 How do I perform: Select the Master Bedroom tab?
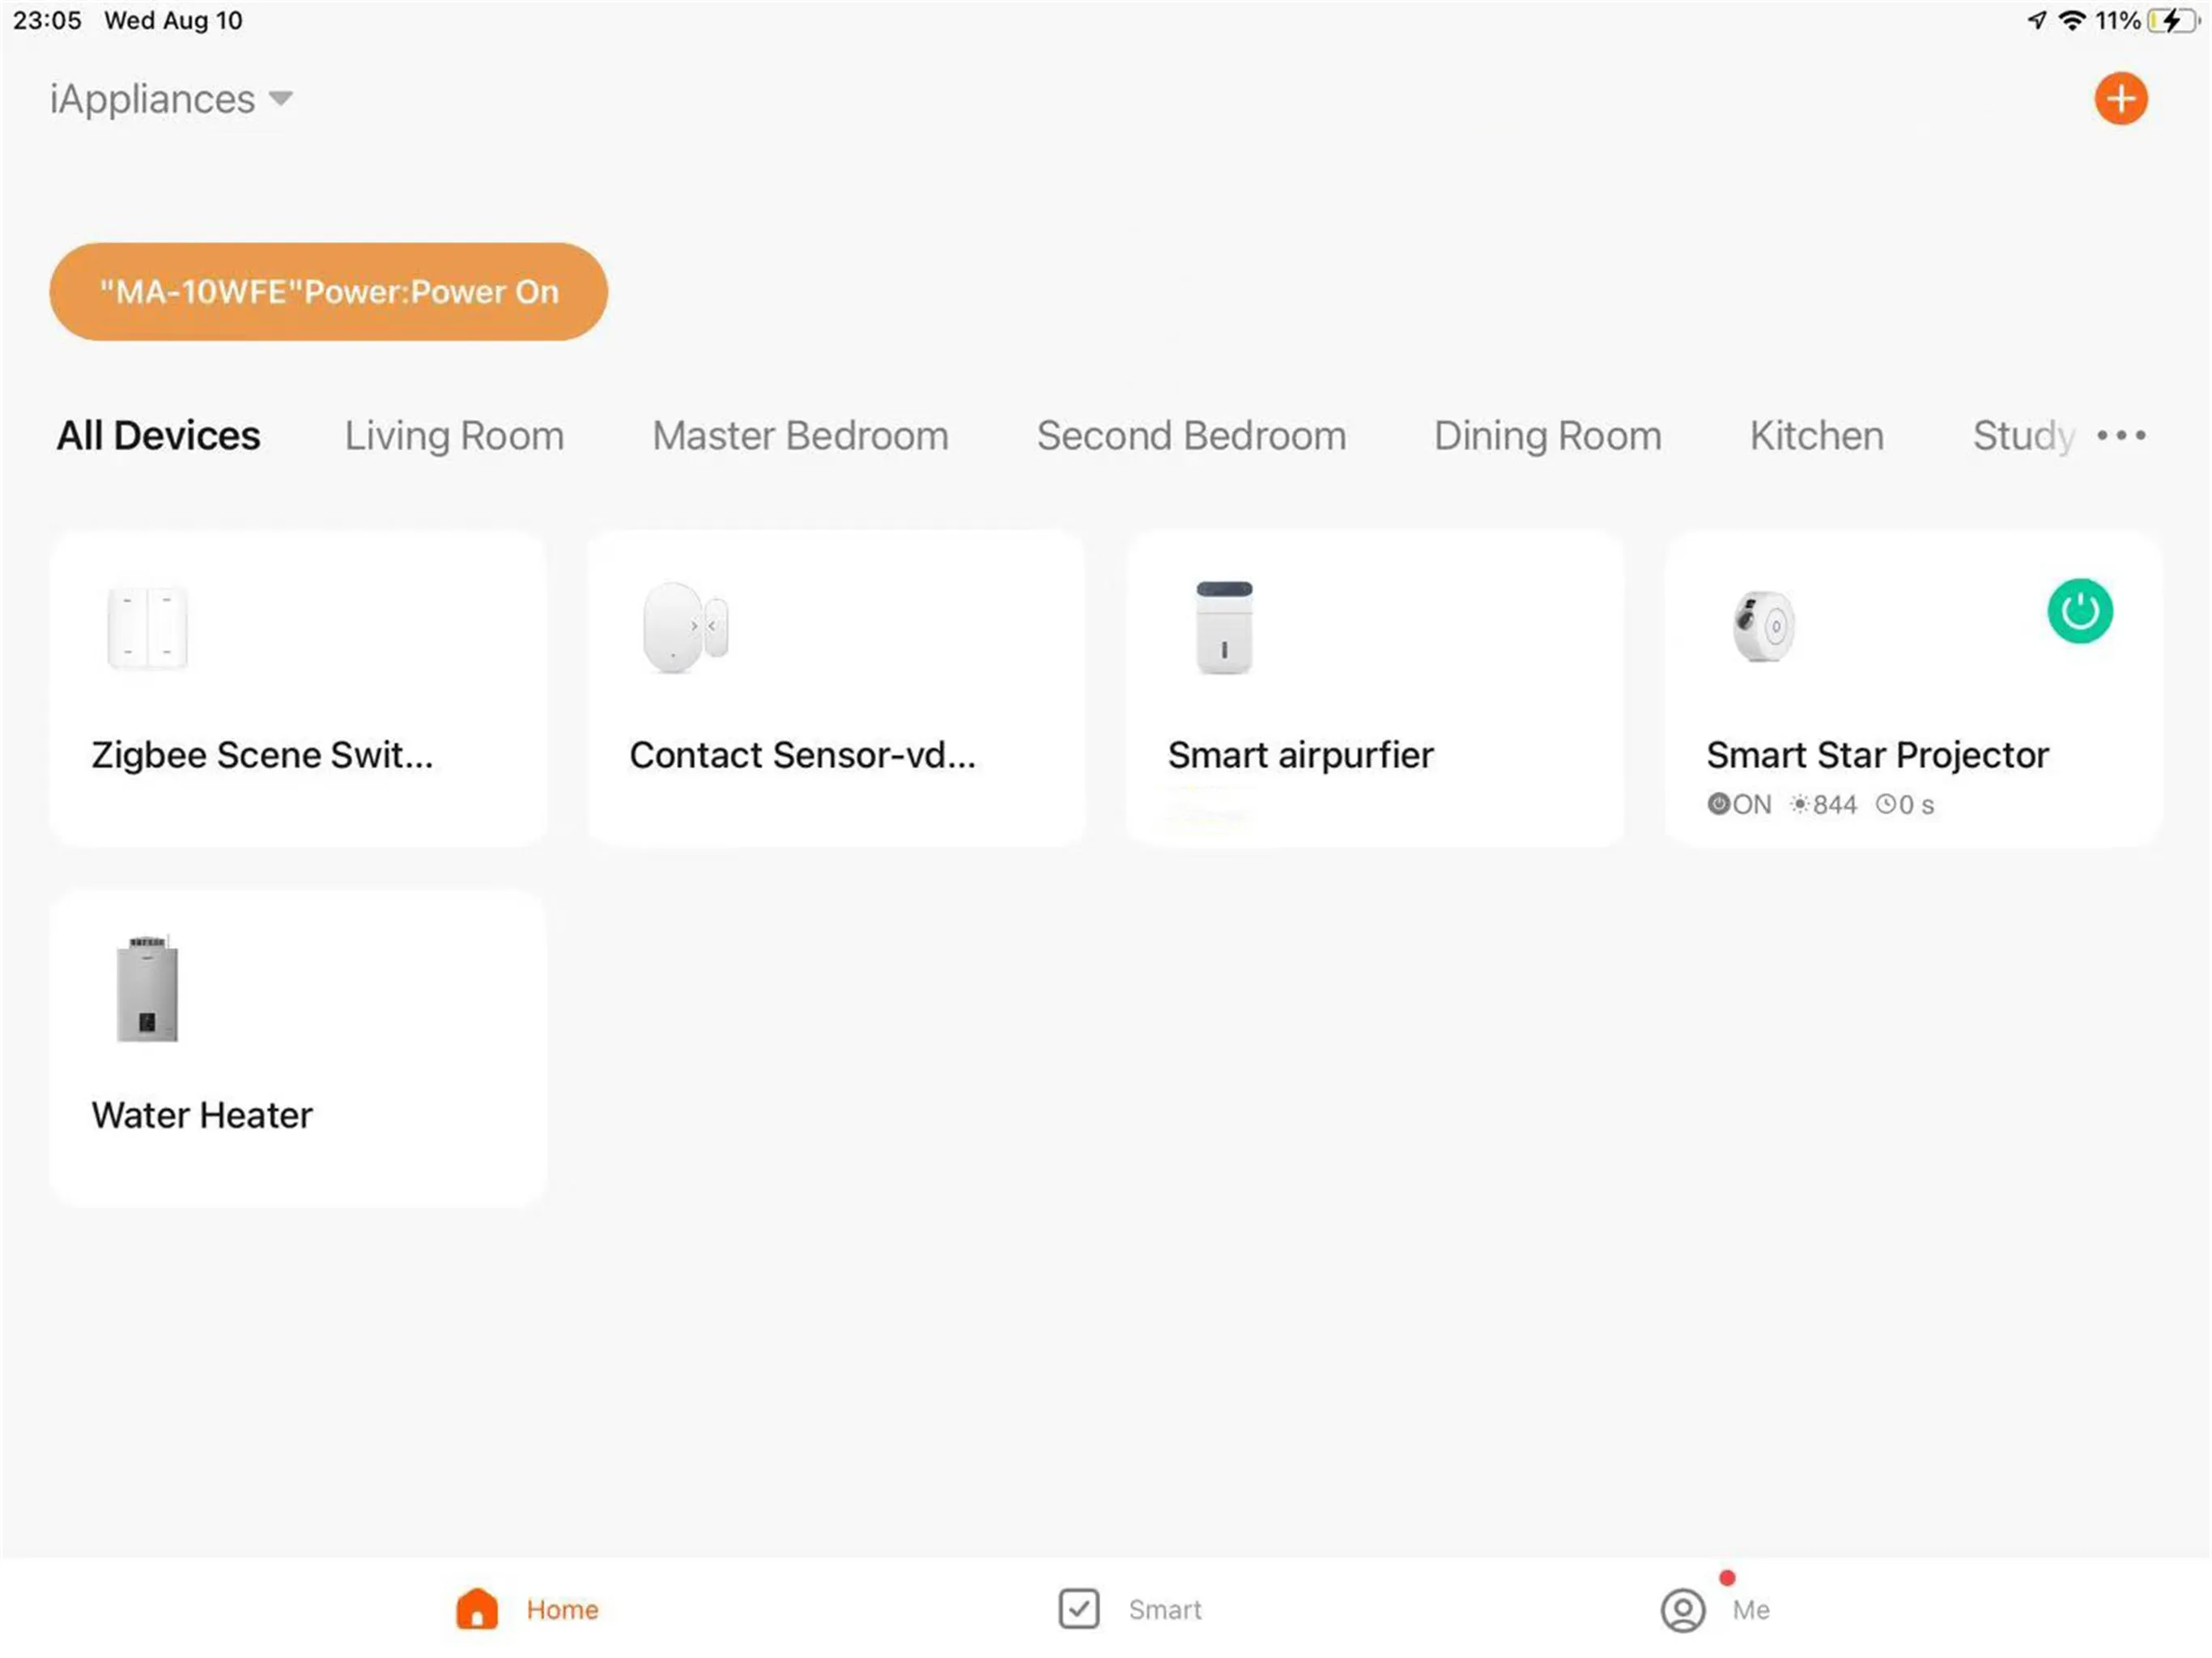[x=799, y=436]
